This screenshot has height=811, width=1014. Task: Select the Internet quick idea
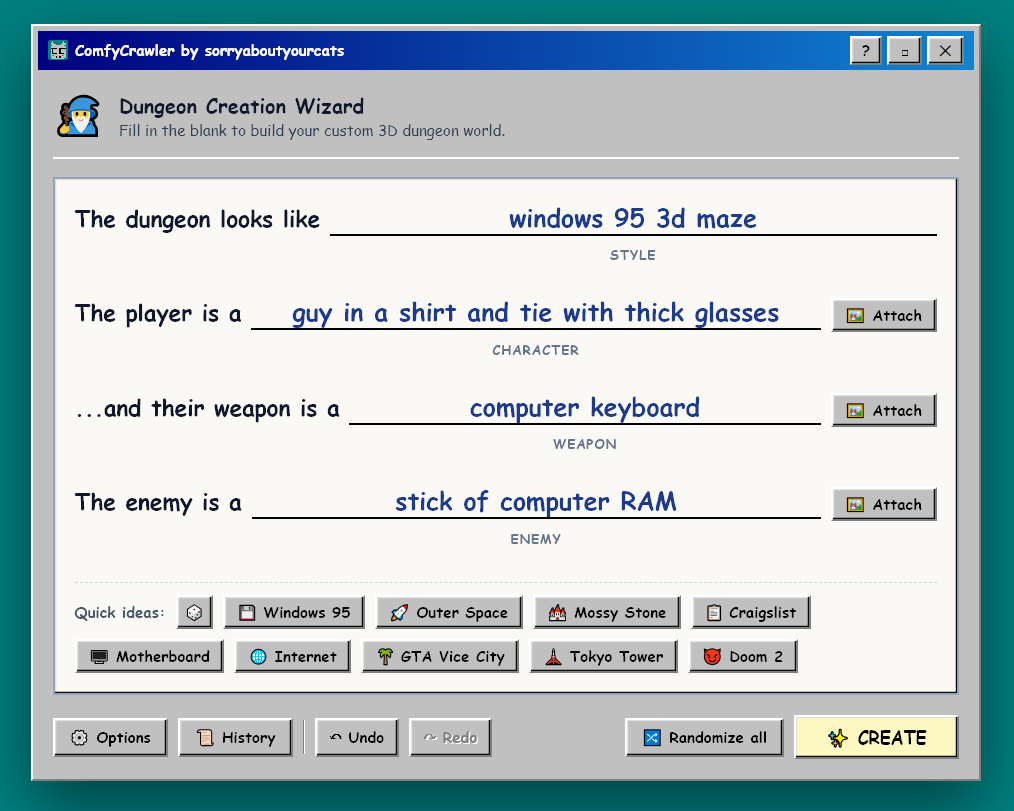(x=293, y=656)
